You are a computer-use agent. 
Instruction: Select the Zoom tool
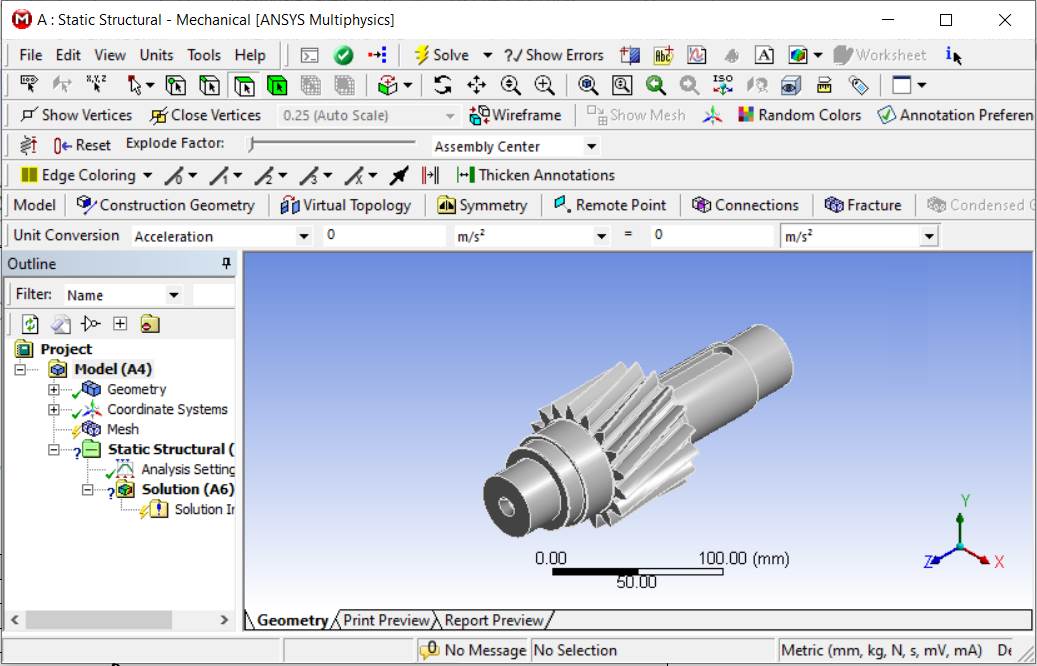tap(510, 85)
